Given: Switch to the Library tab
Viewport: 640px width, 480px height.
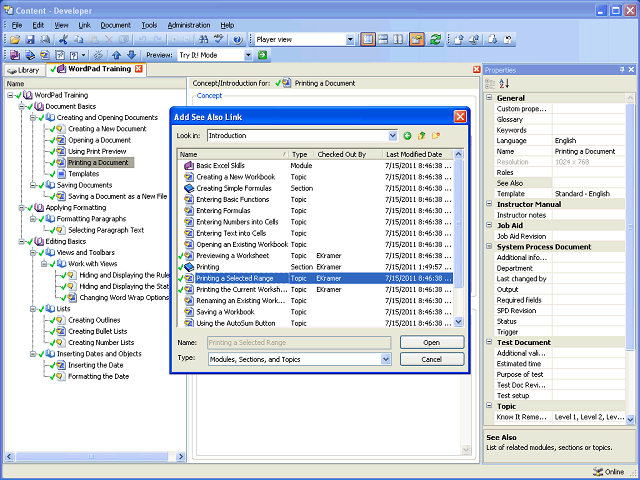Looking at the screenshot, I should coord(24,70).
